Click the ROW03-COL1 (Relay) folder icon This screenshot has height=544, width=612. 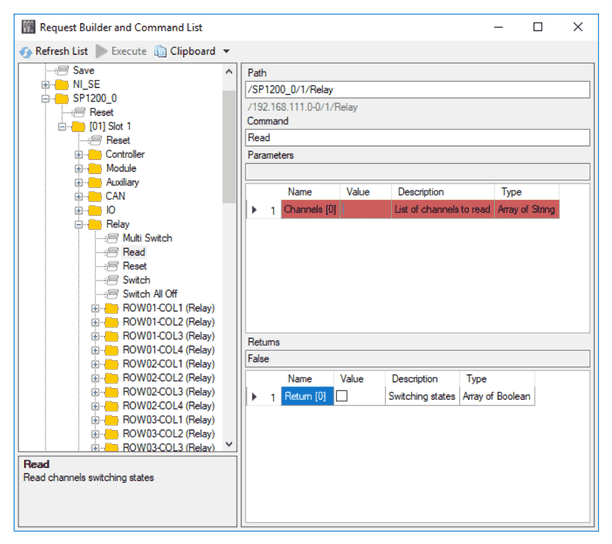click(112, 420)
